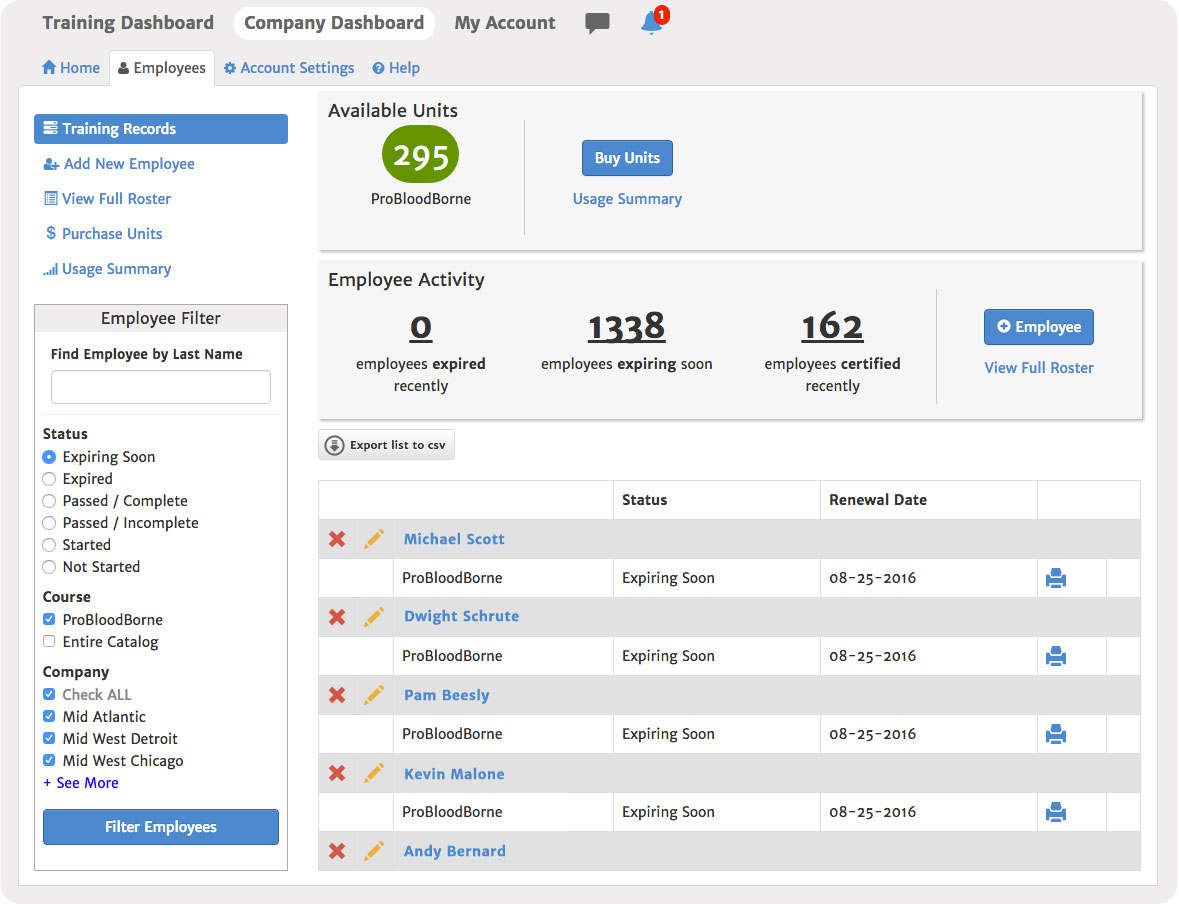
Task: Click the Buy Units button
Action: point(627,157)
